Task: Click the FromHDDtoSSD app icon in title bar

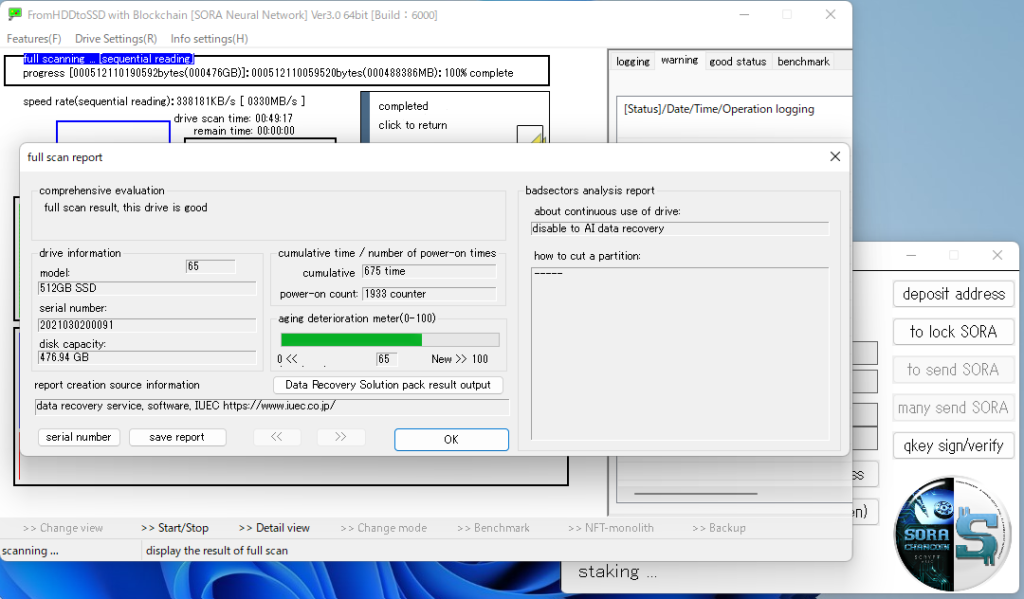Action: coord(14,14)
